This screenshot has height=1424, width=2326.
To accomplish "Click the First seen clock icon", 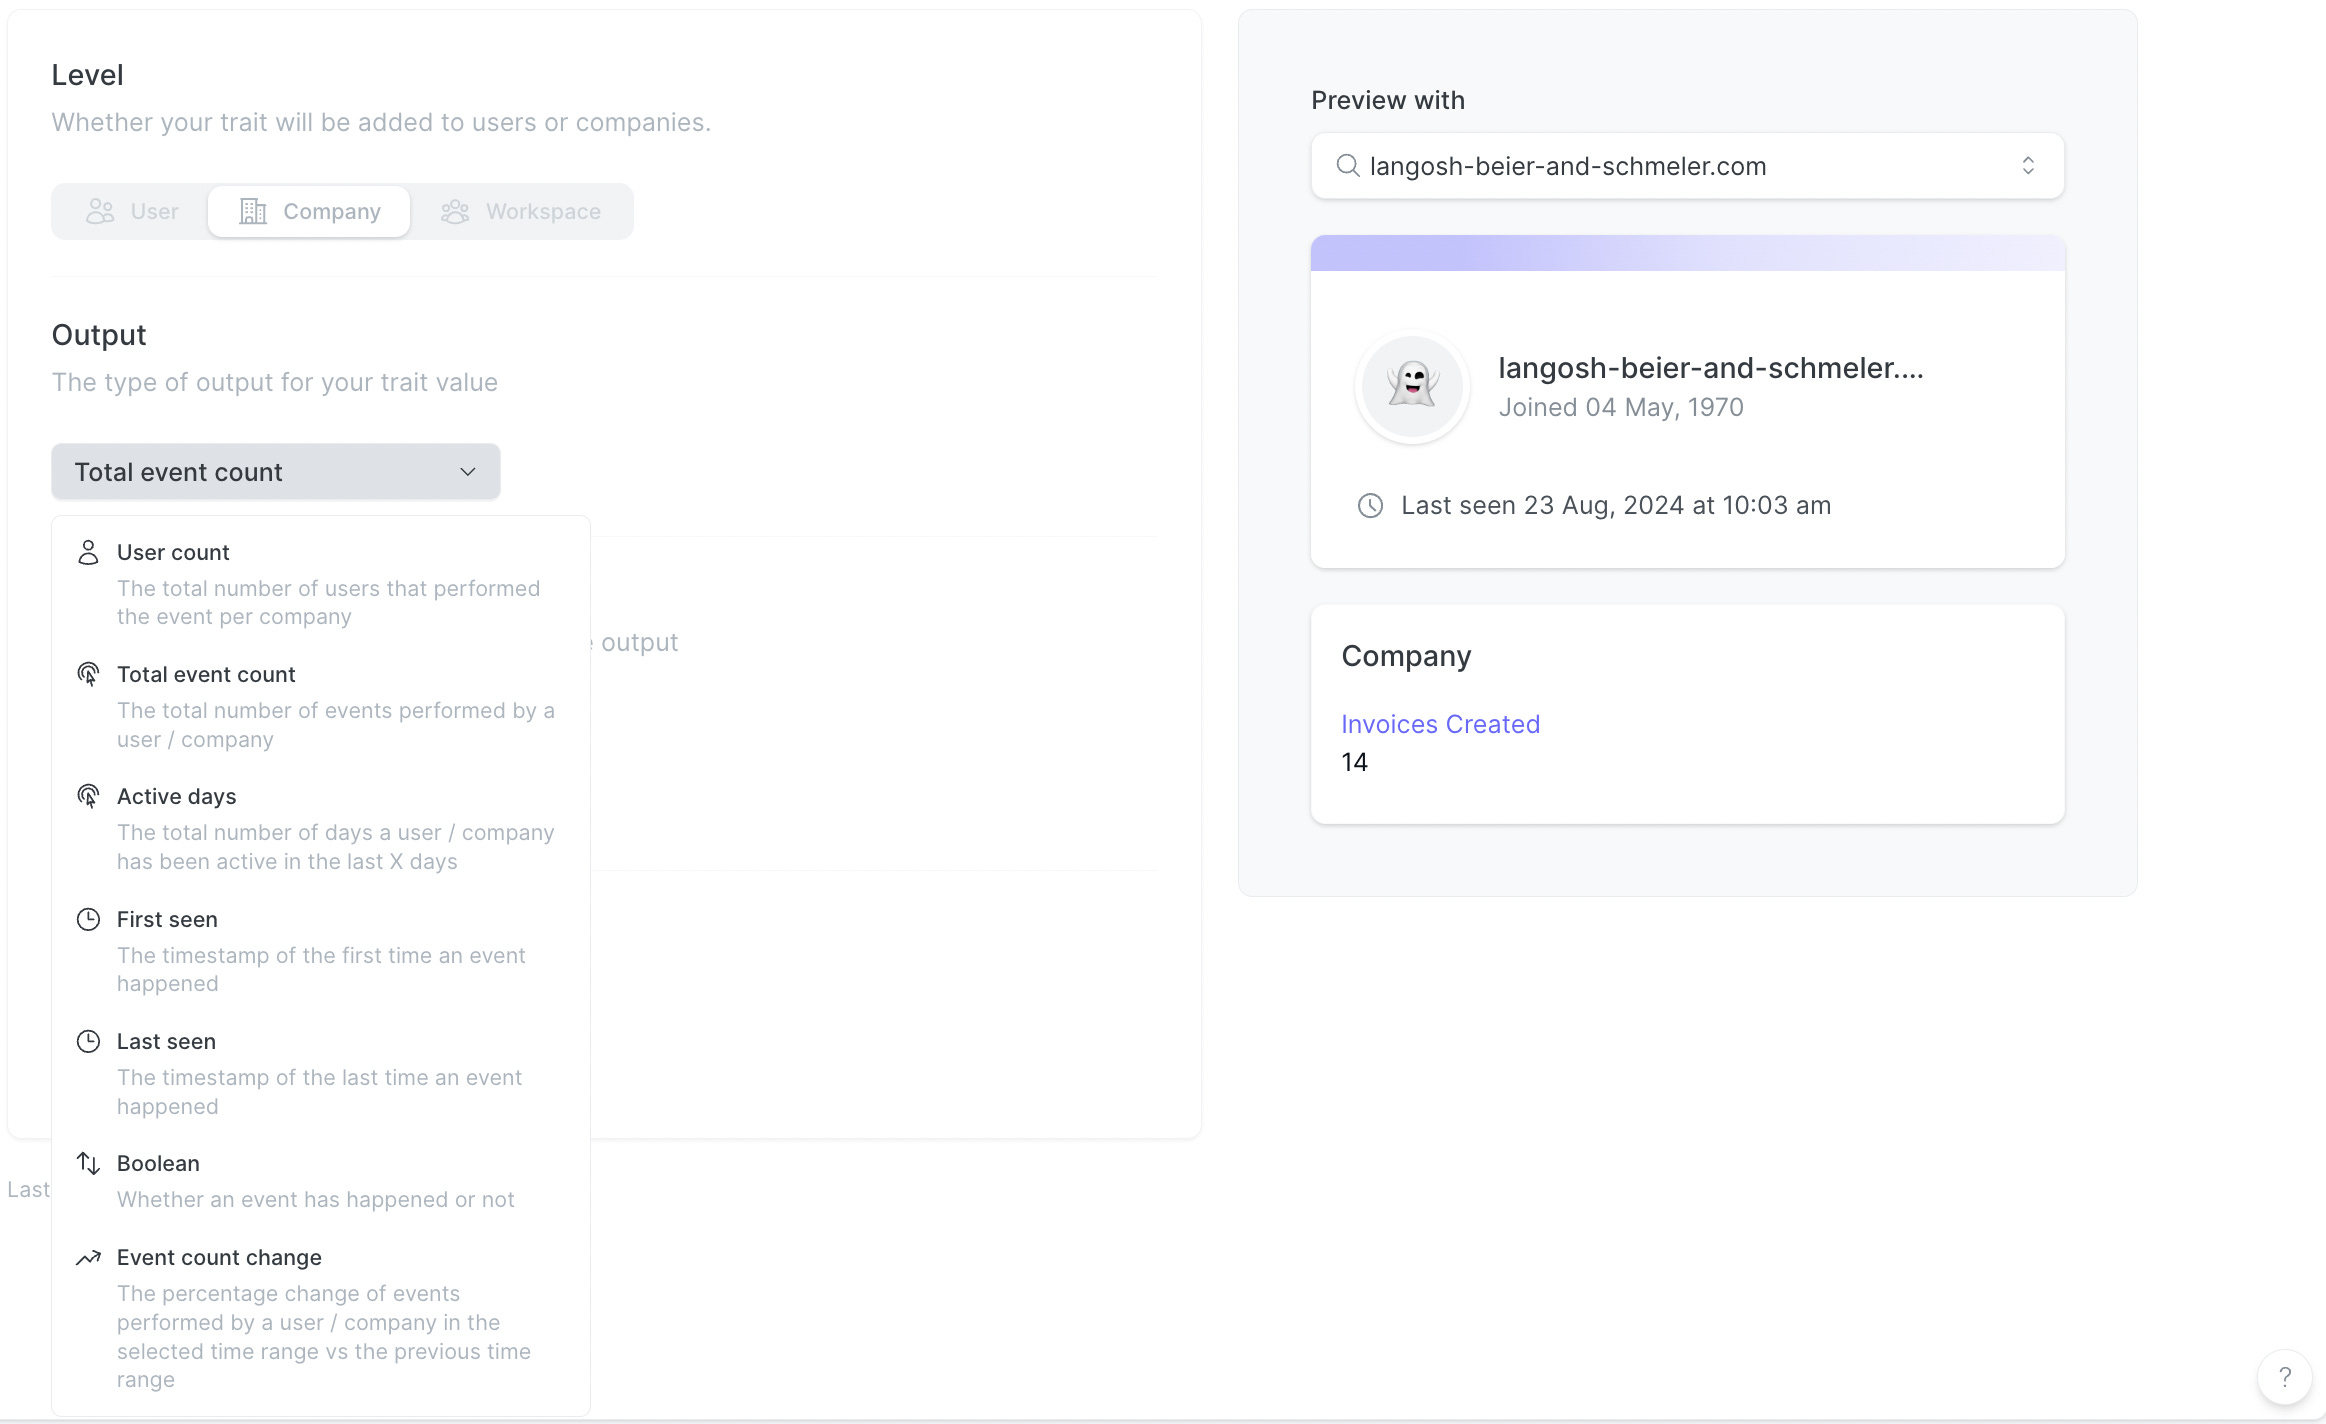I will 88,920.
